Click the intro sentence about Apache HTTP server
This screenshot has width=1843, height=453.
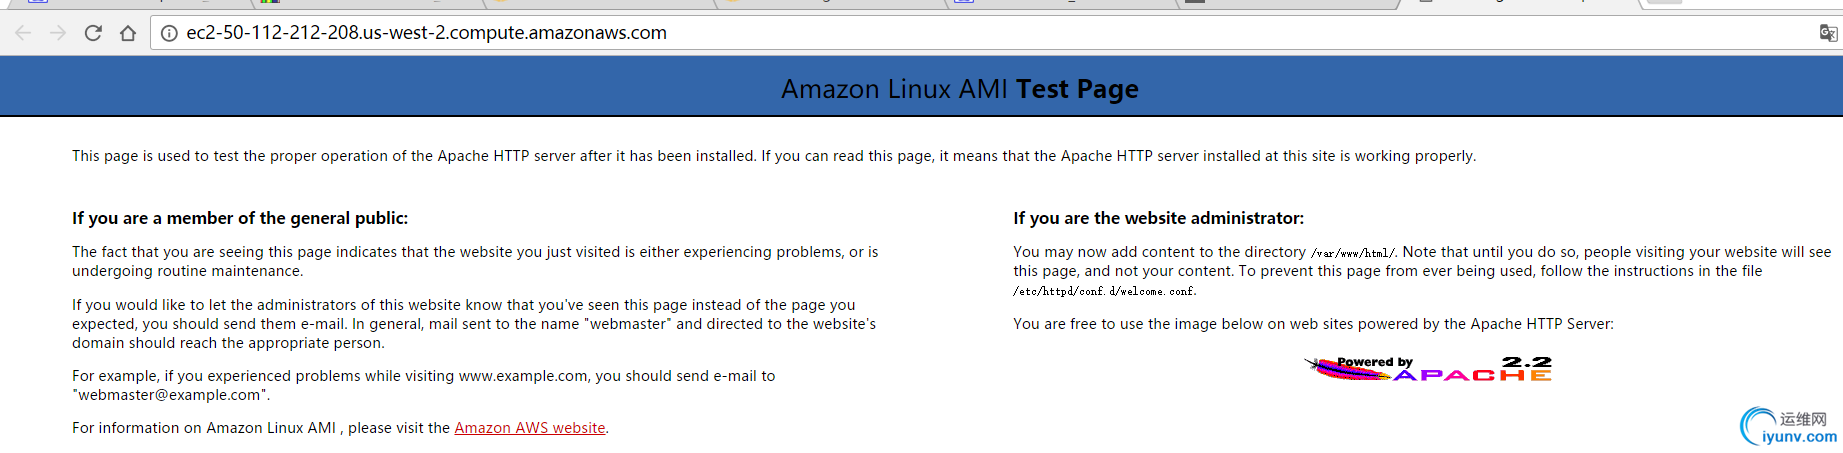[774, 156]
